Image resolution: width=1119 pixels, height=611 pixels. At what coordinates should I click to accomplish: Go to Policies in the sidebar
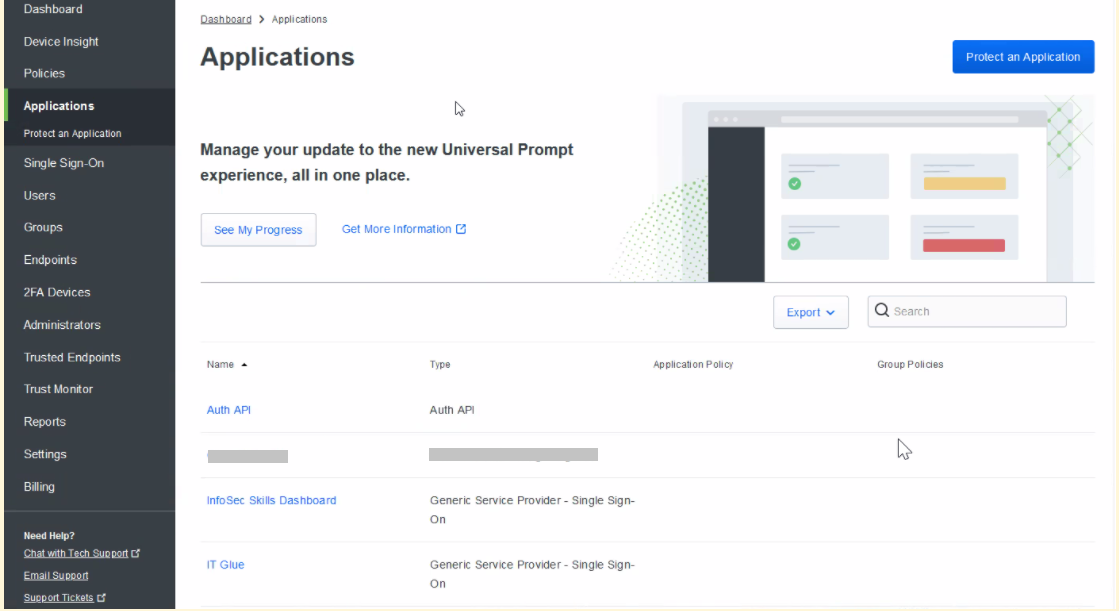(x=44, y=73)
